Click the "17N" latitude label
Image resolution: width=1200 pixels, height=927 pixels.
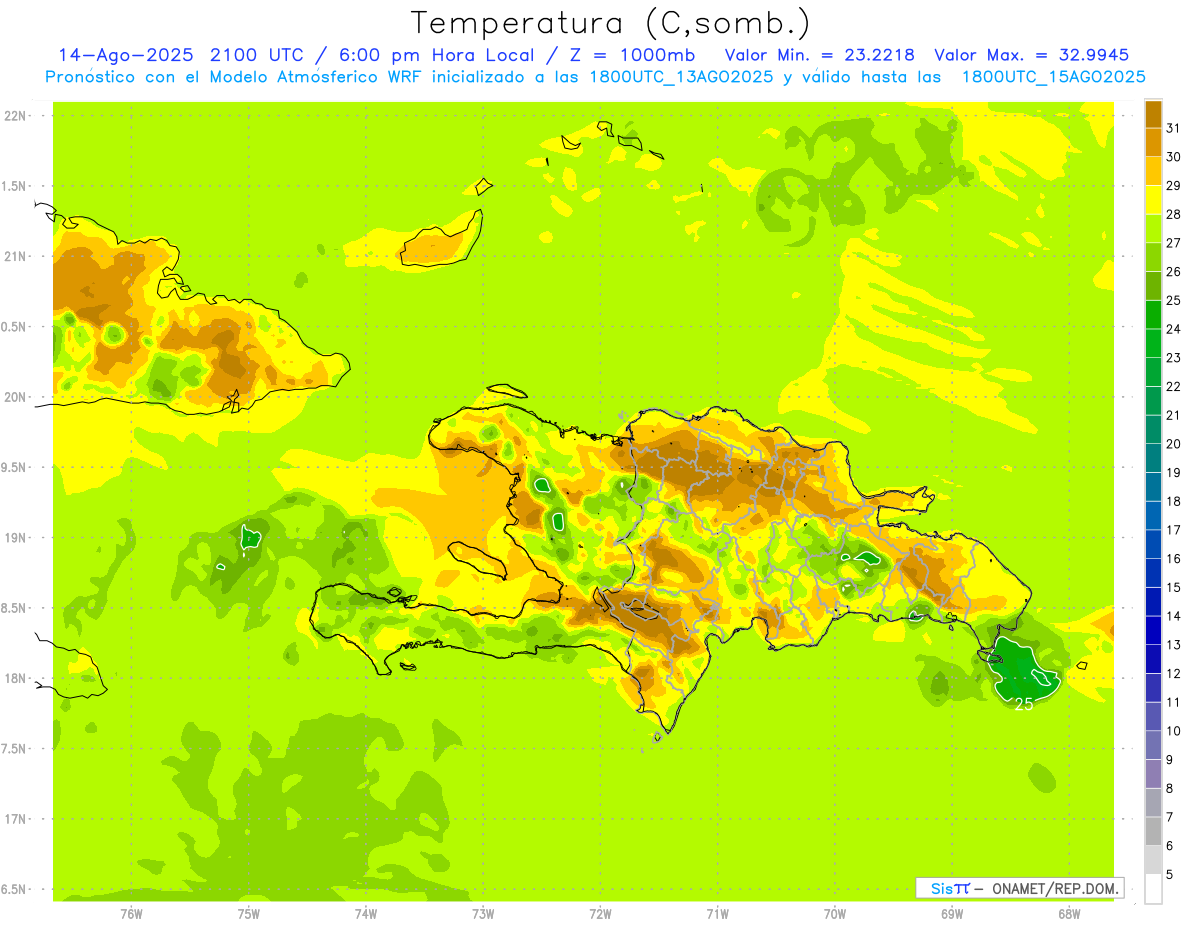coord(16,819)
